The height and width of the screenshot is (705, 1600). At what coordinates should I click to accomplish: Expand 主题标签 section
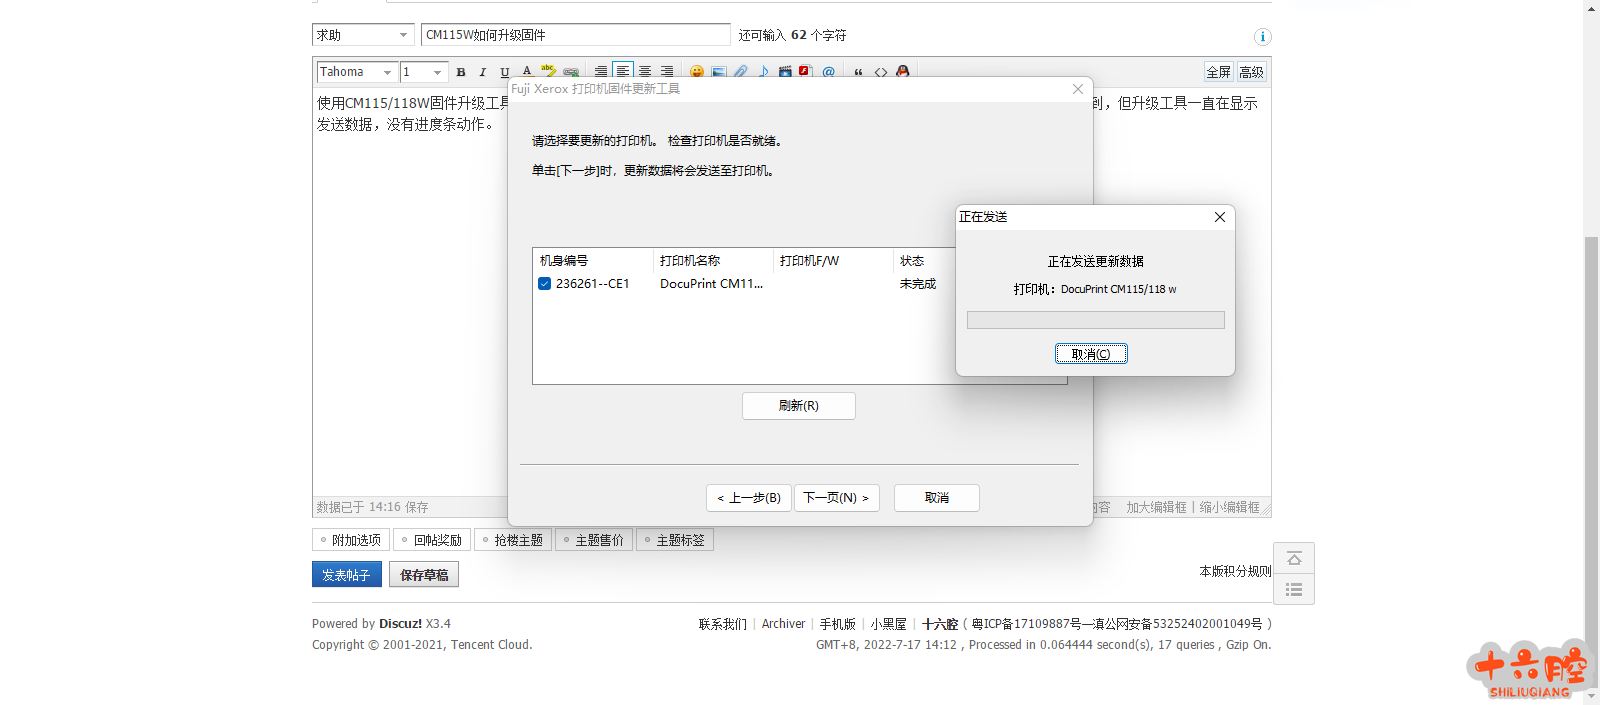tap(675, 540)
